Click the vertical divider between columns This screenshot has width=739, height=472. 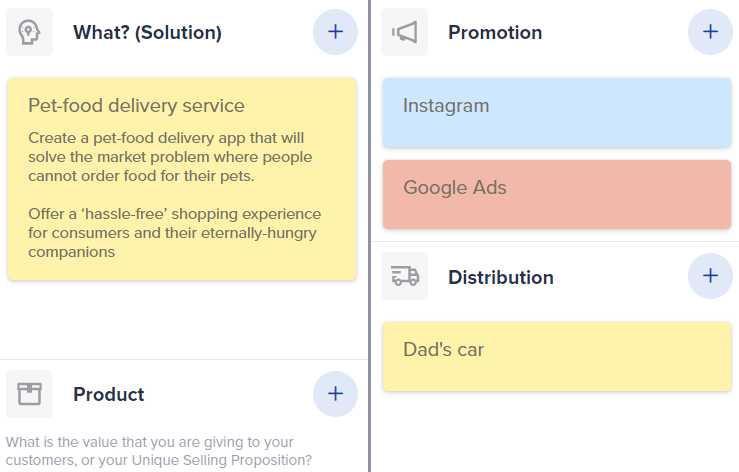click(x=370, y=236)
